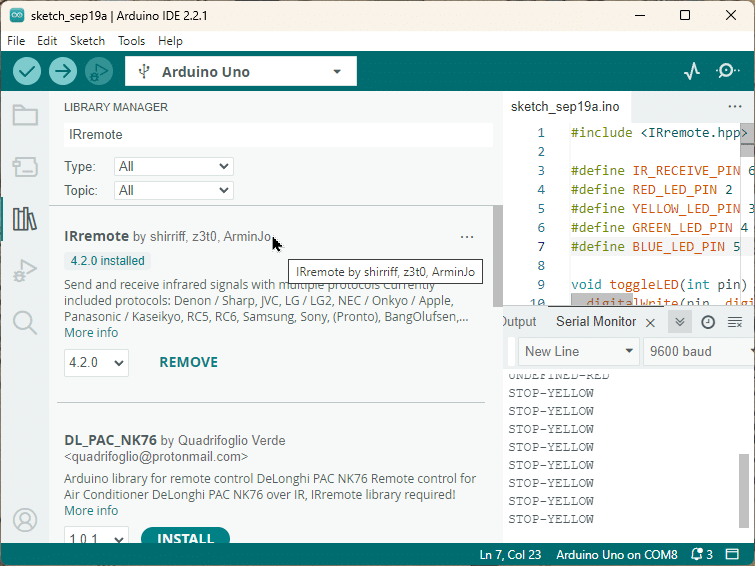755x566 pixels.
Task: Start debugging with the debug toolbar button
Action: click(x=99, y=71)
